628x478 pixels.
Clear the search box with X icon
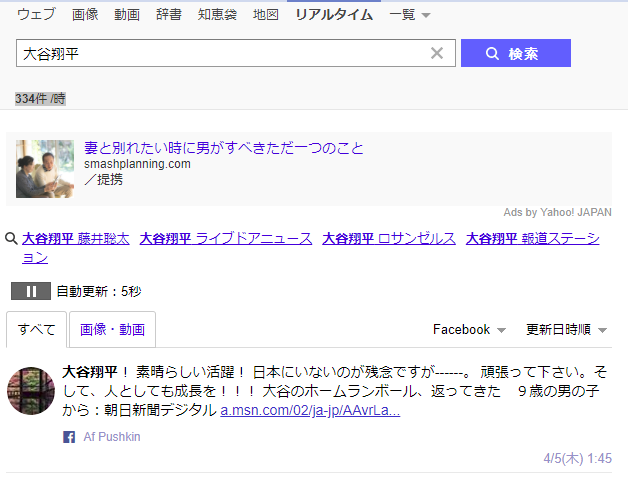coord(437,53)
